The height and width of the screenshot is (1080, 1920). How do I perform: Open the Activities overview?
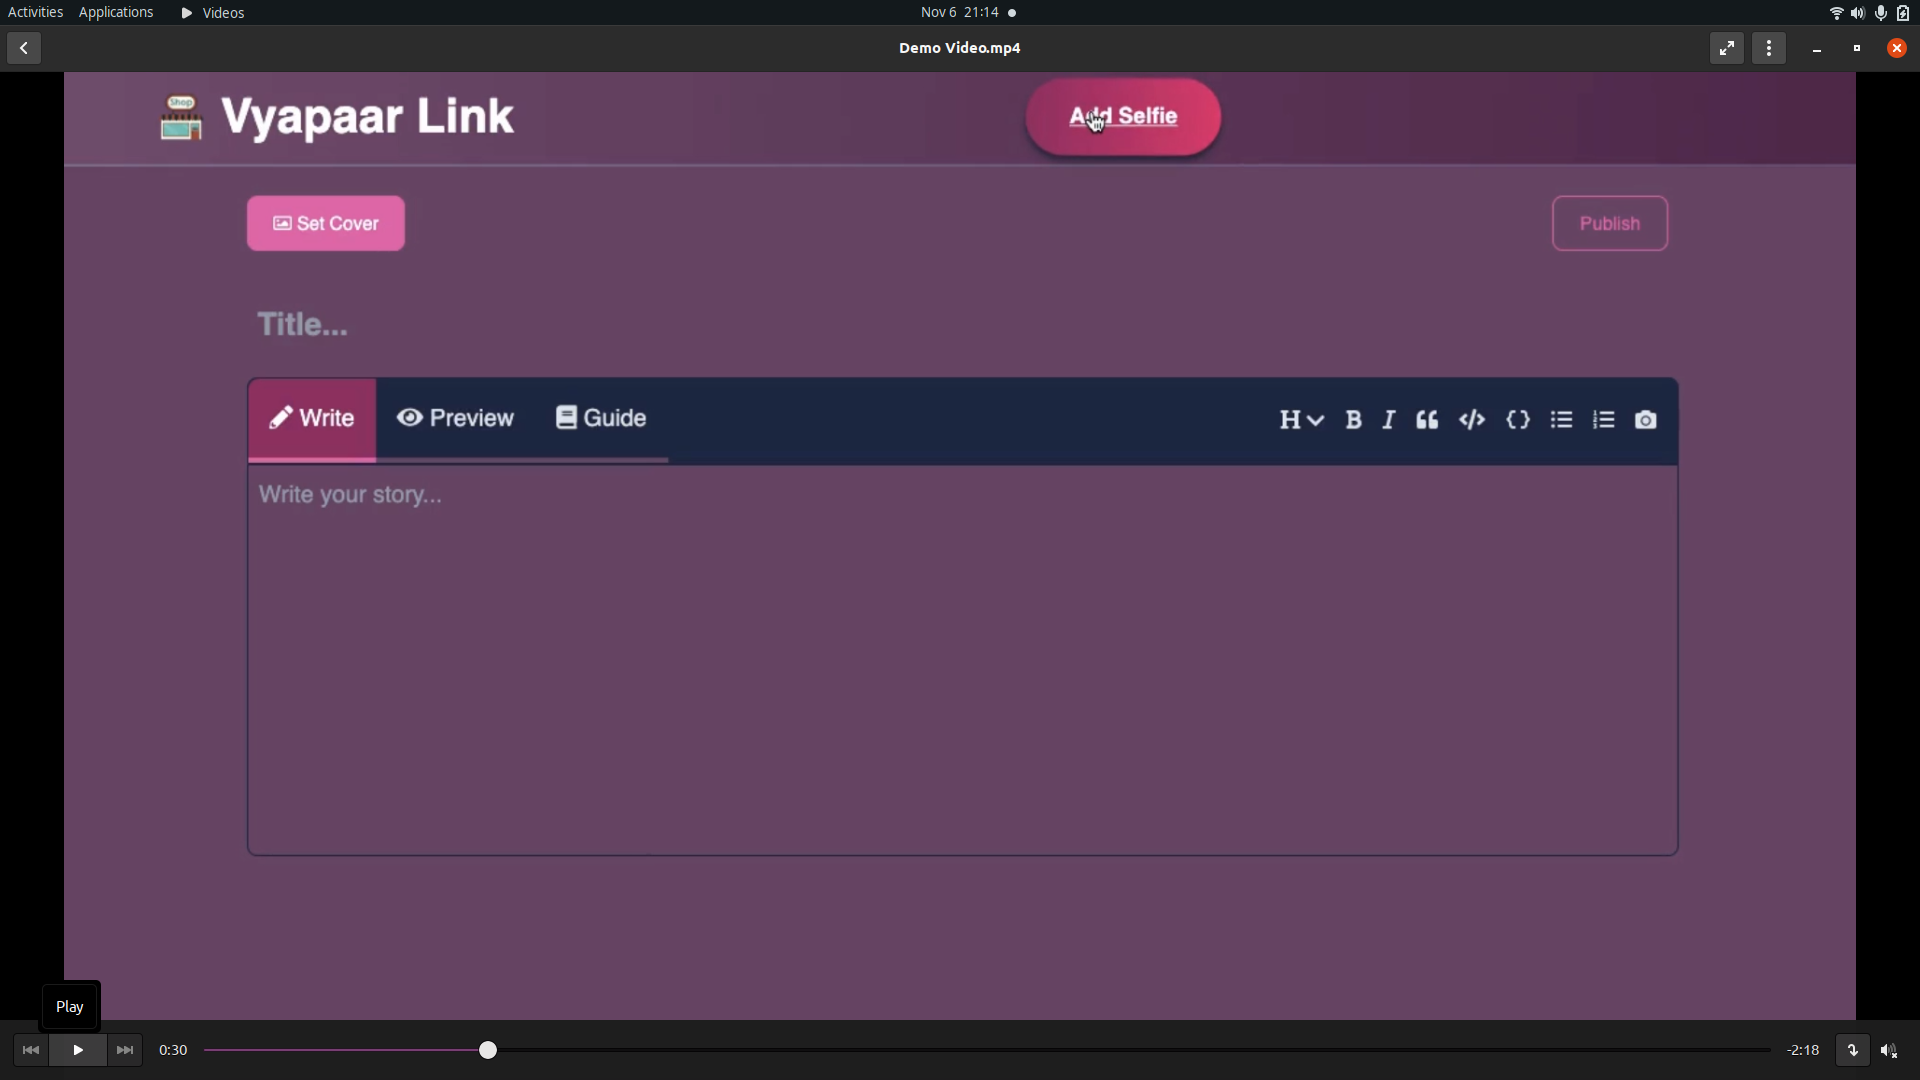(35, 13)
